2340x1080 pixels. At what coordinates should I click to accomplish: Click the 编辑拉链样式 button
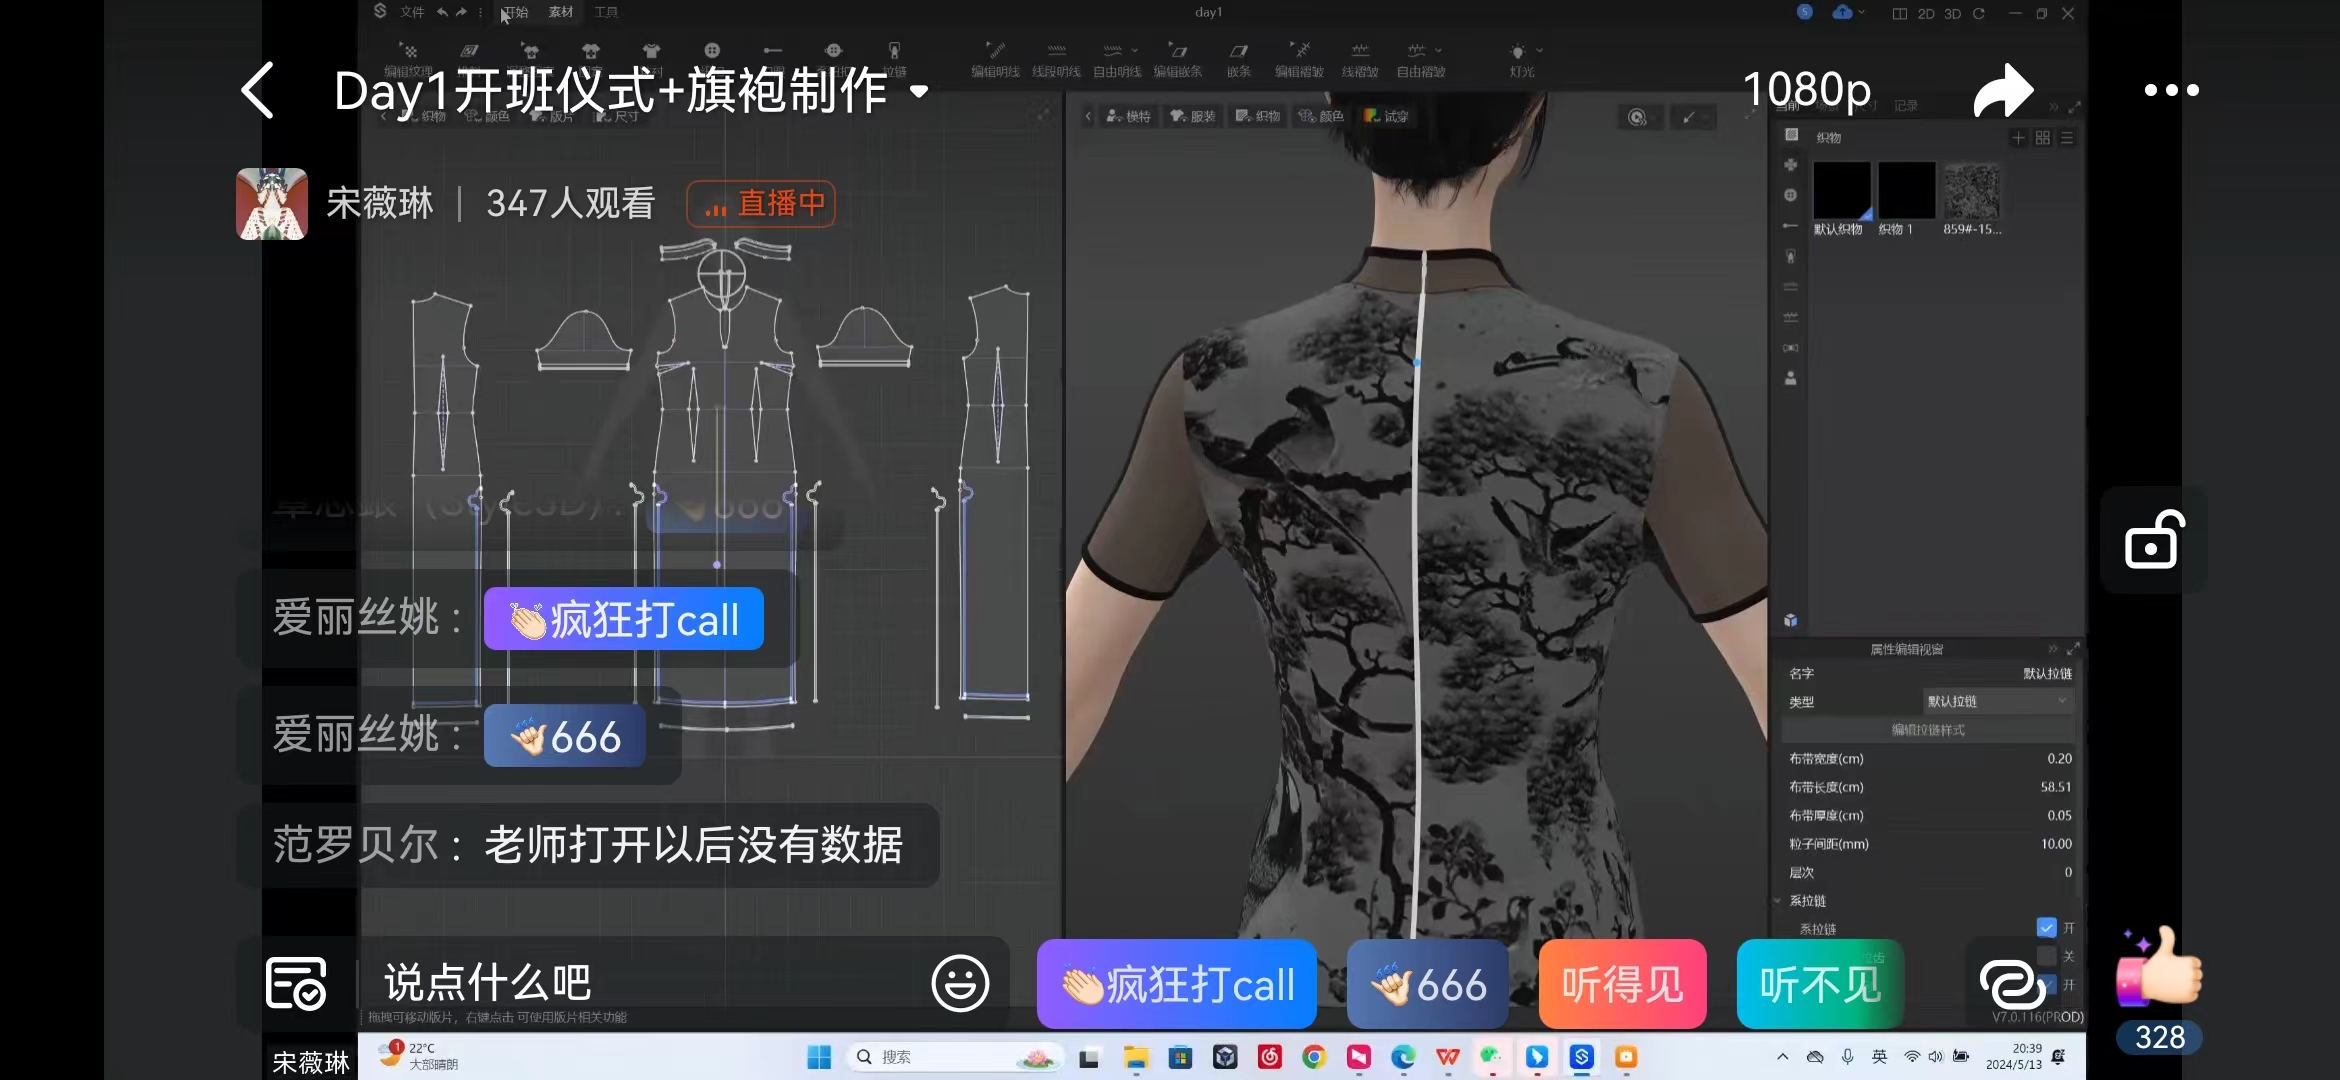tap(1927, 730)
